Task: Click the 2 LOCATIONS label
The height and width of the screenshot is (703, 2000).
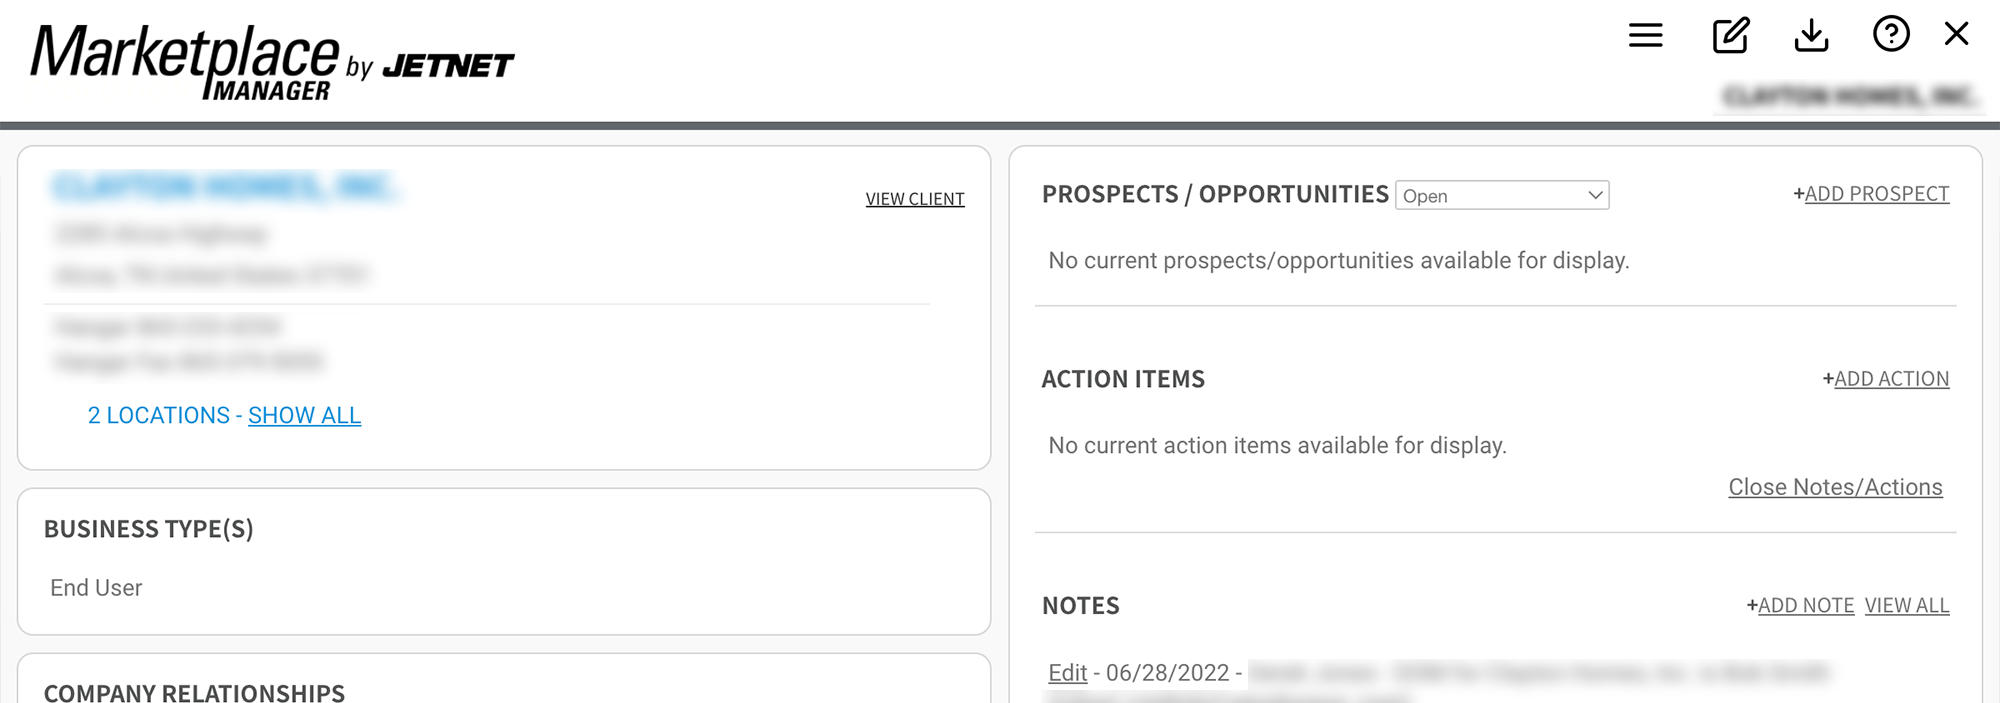Action: pos(158,415)
